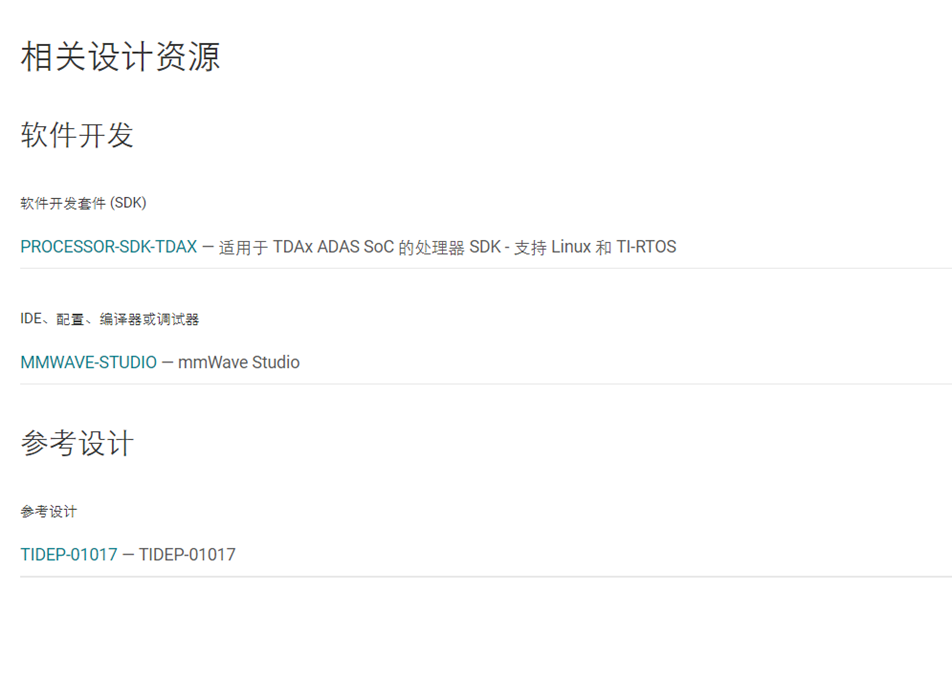
Task: Open the PROCESSOR-SDK-TDAX product link
Action: pos(107,246)
